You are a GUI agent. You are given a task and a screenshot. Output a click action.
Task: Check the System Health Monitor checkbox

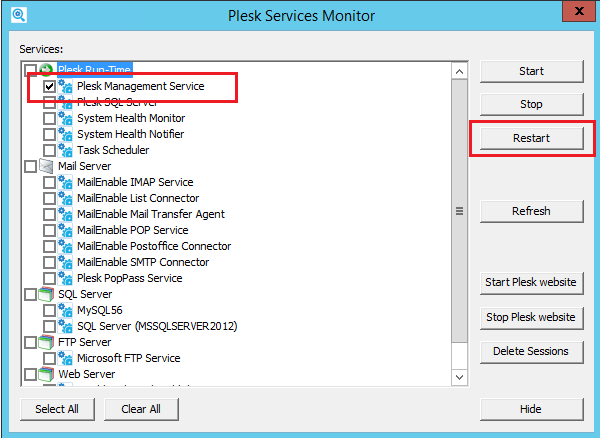(x=49, y=119)
